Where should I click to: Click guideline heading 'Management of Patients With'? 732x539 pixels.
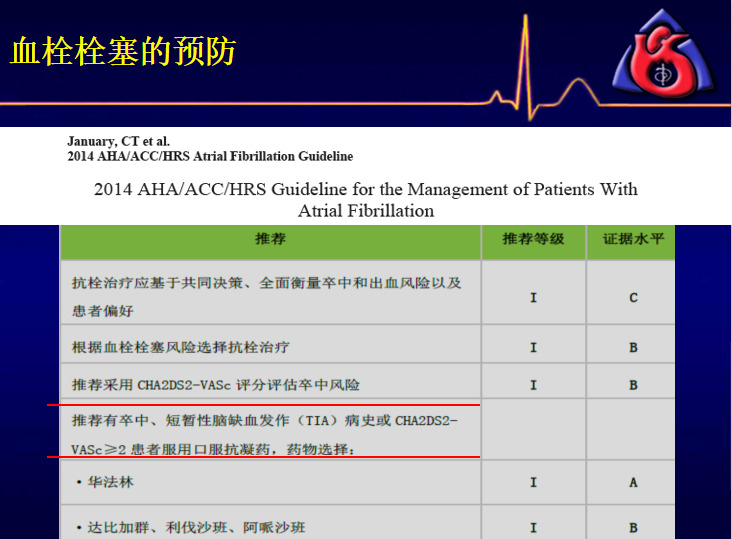[522, 189]
